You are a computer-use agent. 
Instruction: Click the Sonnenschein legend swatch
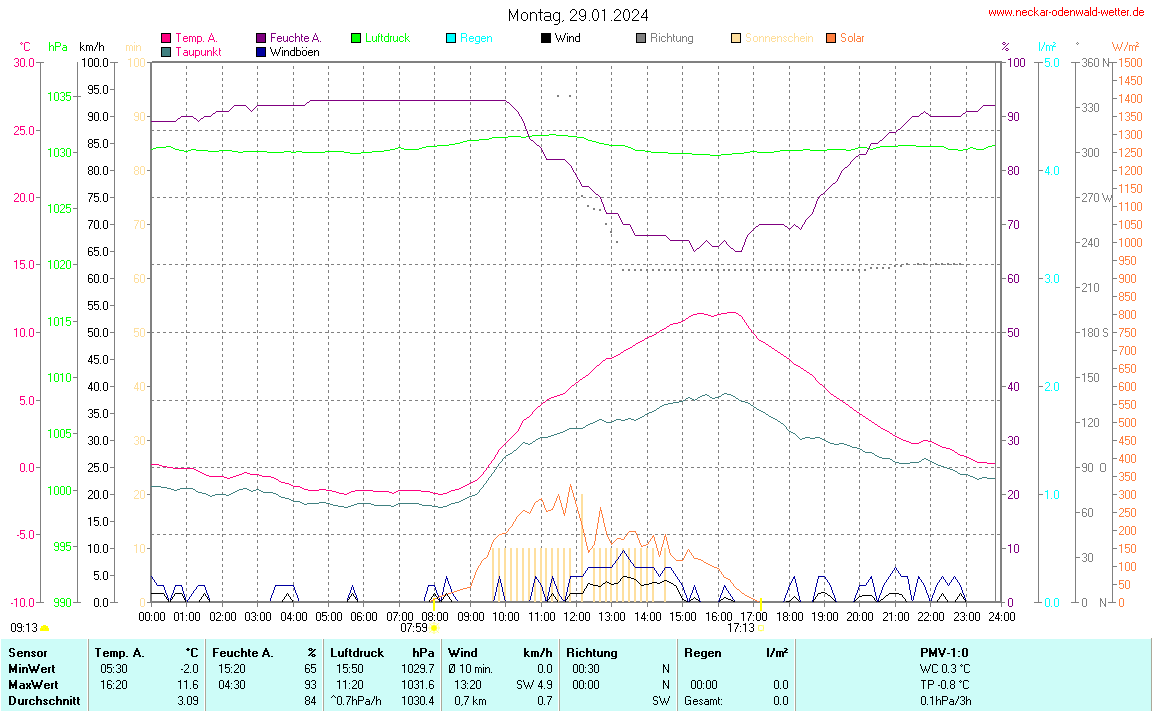click(736, 38)
